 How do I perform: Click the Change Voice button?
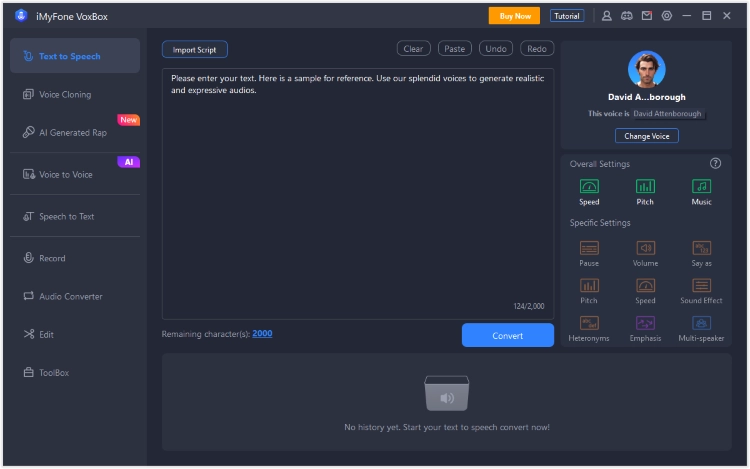pos(646,136)
